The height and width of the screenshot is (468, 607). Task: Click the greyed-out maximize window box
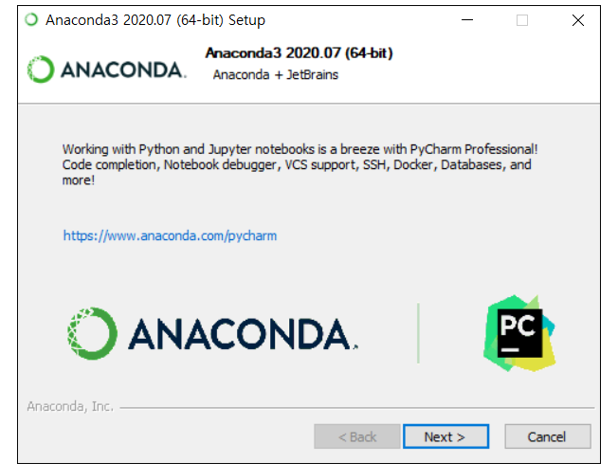coord(522,20)
